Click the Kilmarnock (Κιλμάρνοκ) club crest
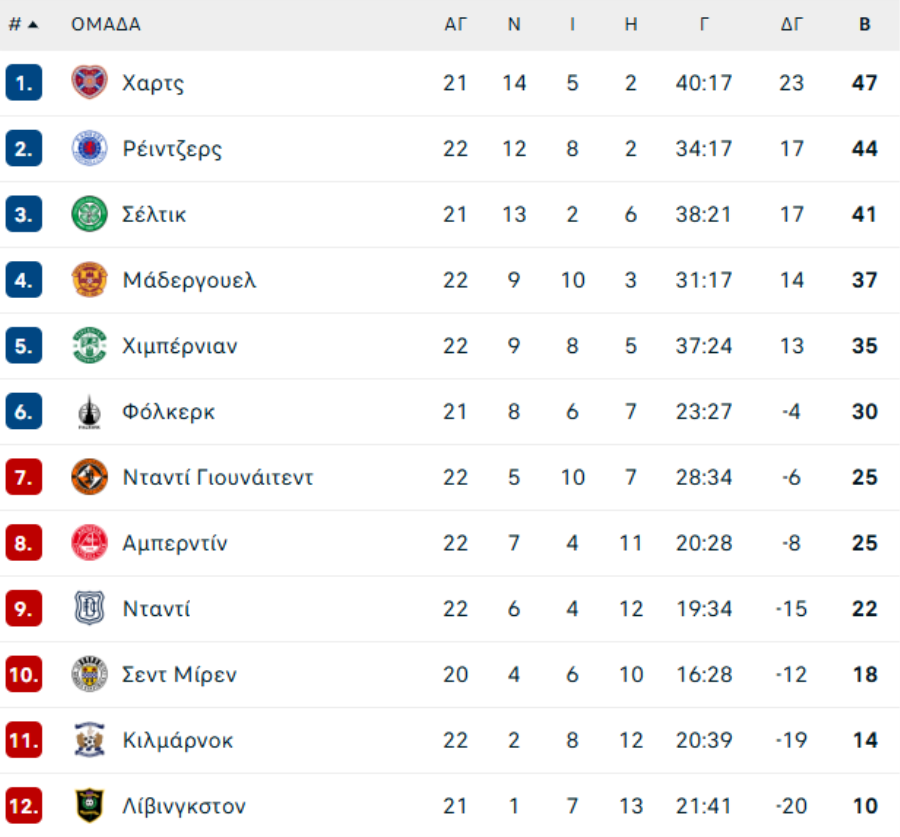 coord(89,741)
